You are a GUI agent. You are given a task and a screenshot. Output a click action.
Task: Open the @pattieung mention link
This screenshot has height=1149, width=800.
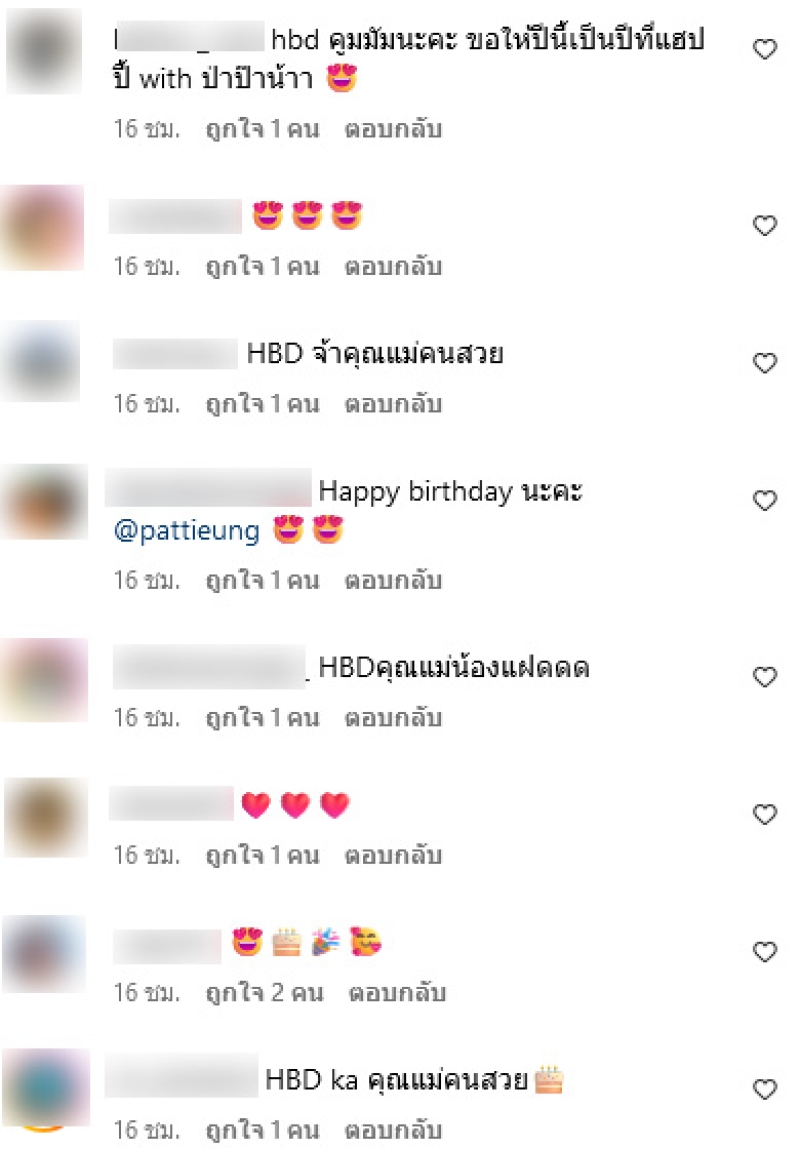(x=187, y=531)
